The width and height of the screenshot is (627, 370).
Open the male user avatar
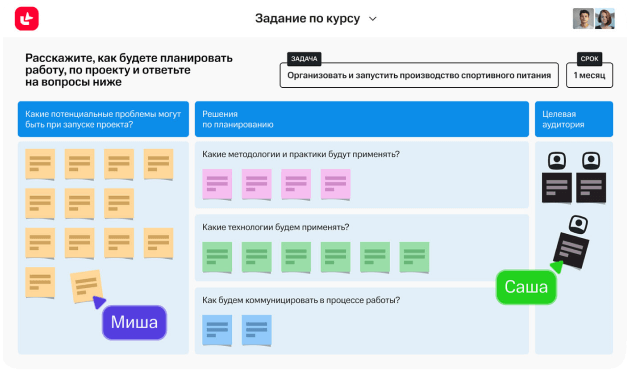(583, 18)
